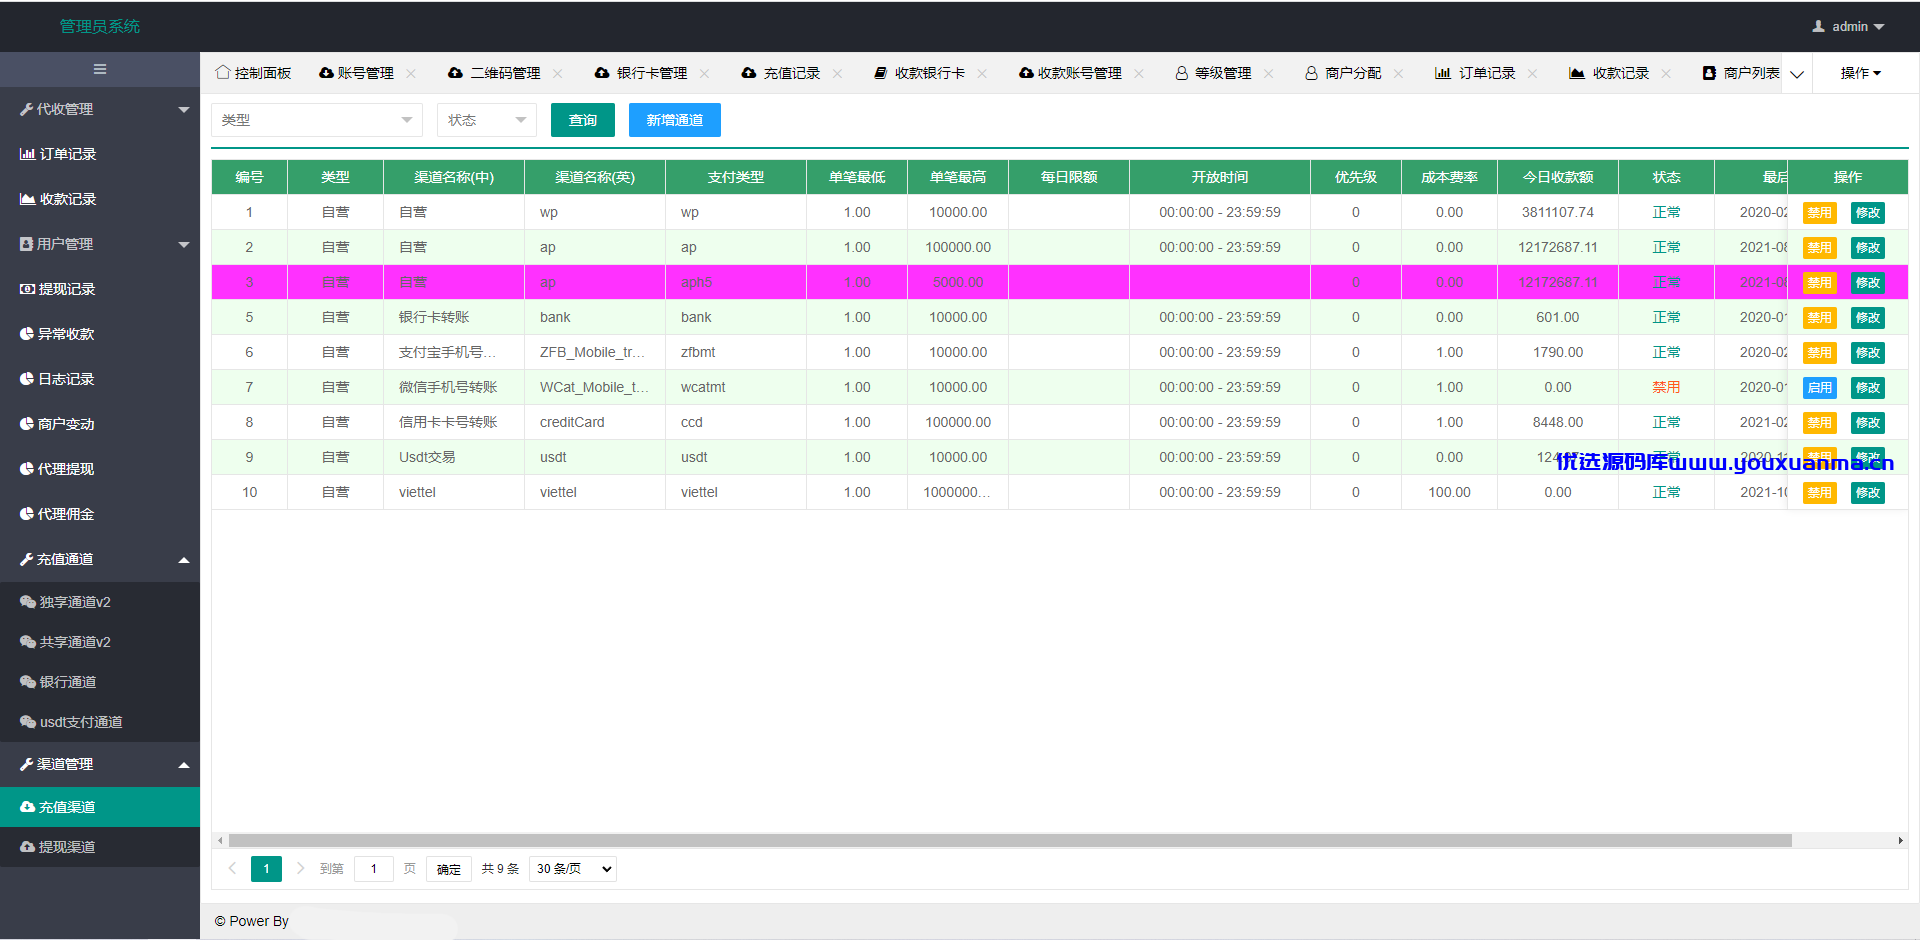1920x940 pixels.
Task: Click the 确定 pagination button
Action: (x=449, y=869)
